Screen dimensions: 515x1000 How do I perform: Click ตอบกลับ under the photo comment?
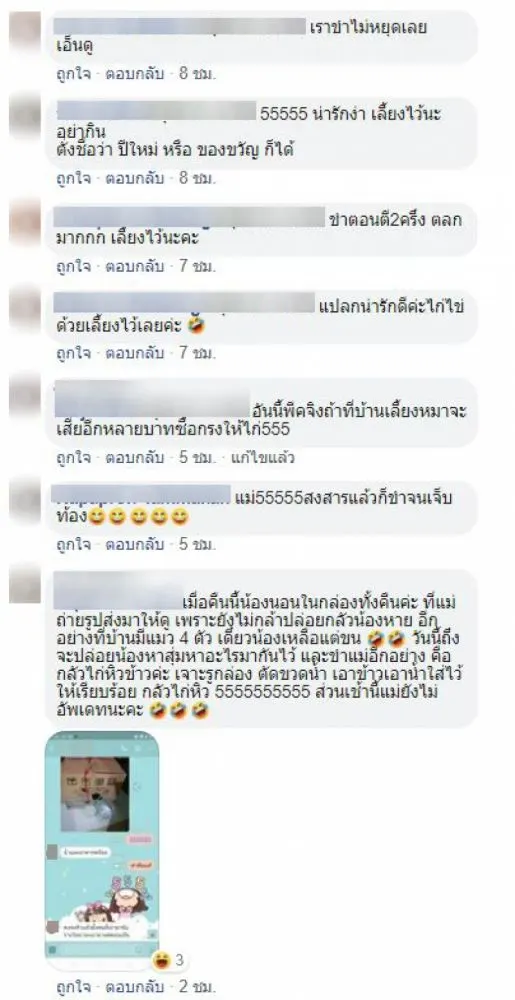(x=134, y=988)
